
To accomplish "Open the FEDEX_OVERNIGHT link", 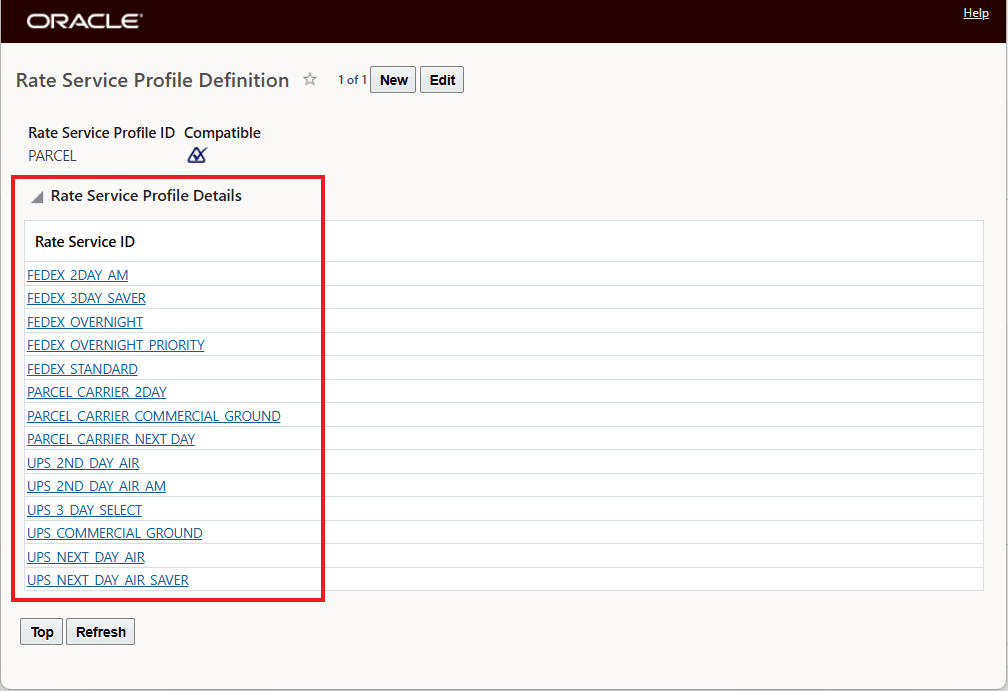I will 85,322.
